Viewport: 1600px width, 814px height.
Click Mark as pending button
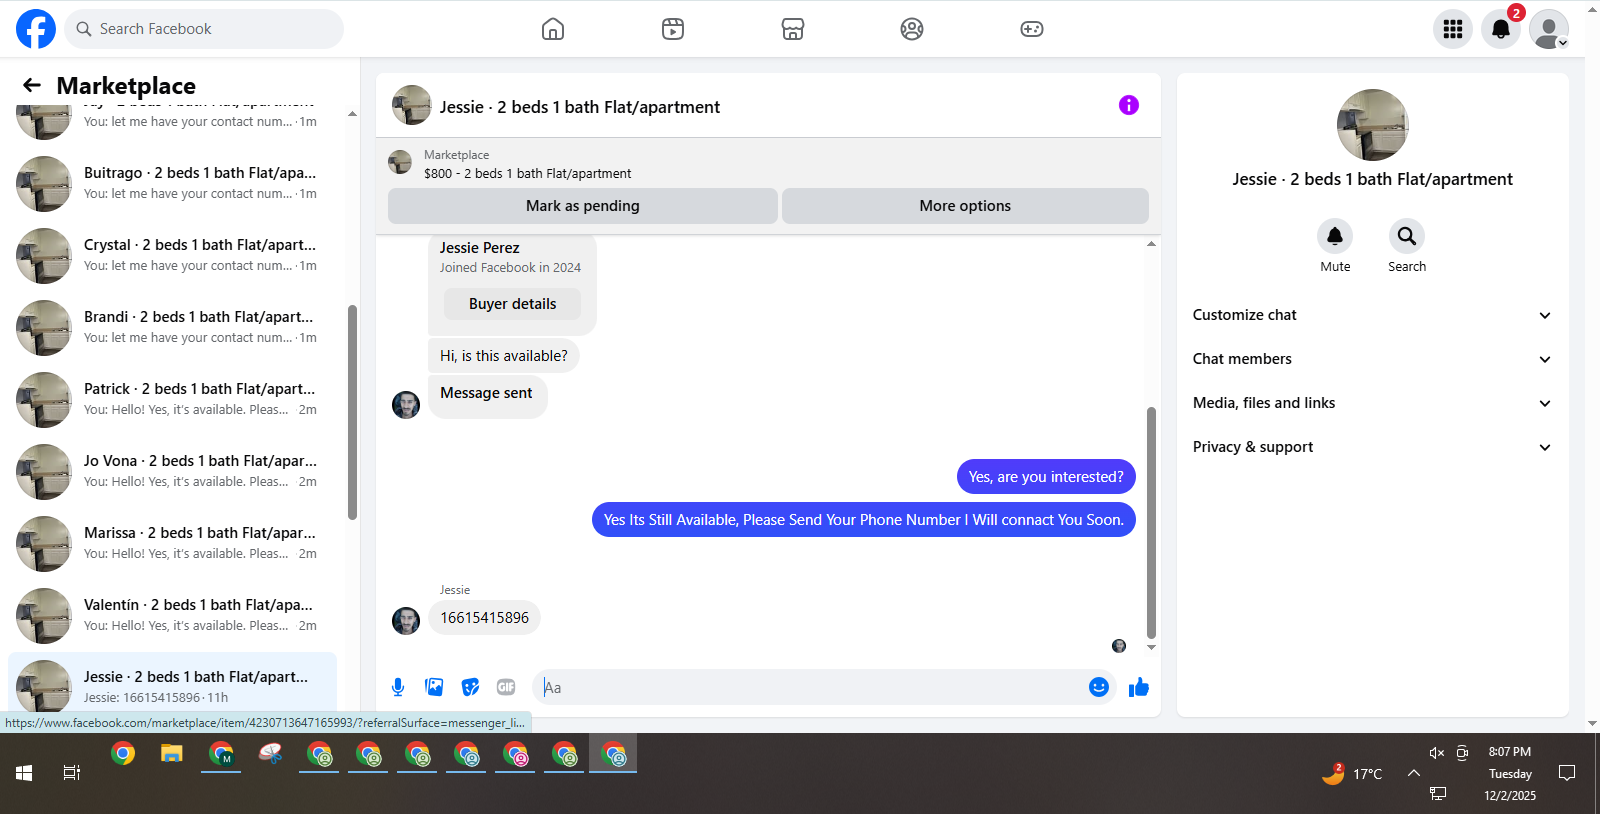pos(583,206)
